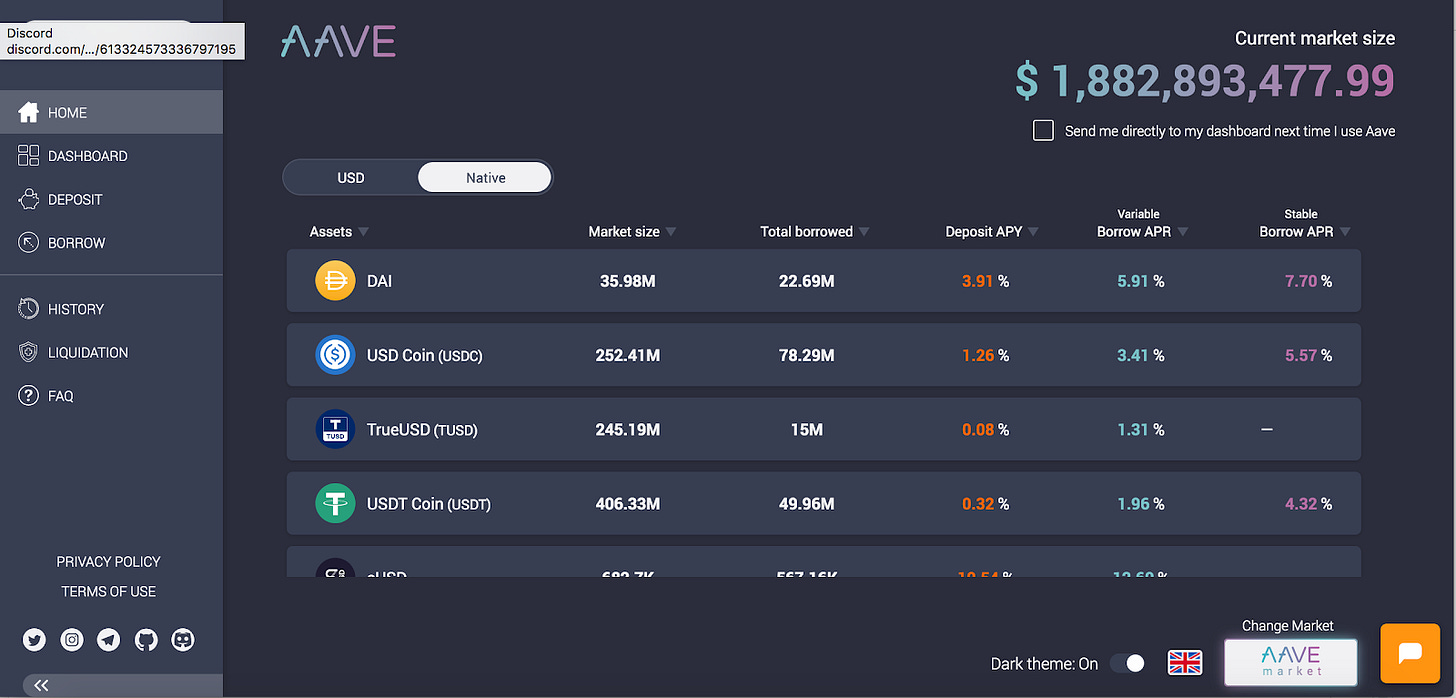Open the USD Coin (USDC) row name
This screenshot has width=1456, height=698.
coord(424,355)
